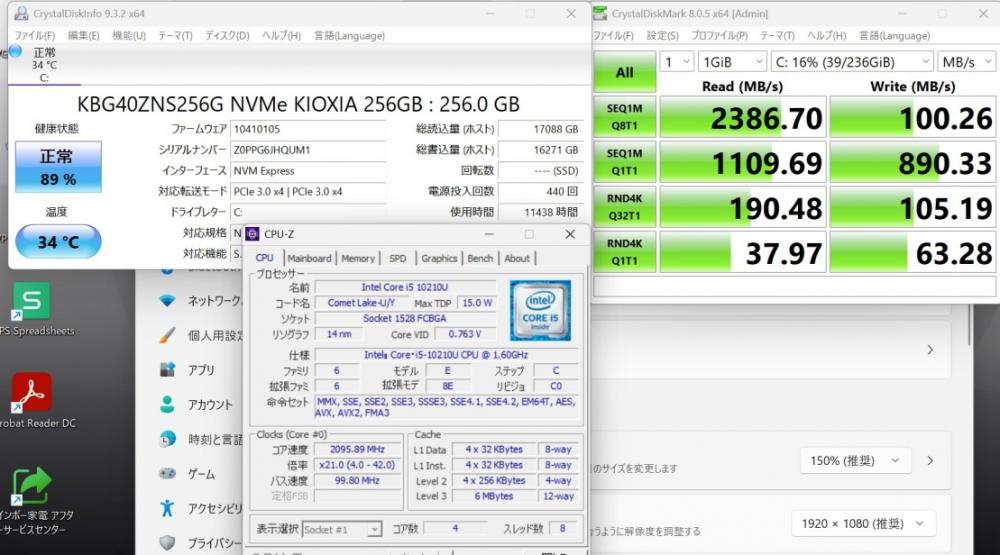The image size is (1000, 555).
Task: Click the green All button in CrystalDiskMark
Action: point(624,72)
